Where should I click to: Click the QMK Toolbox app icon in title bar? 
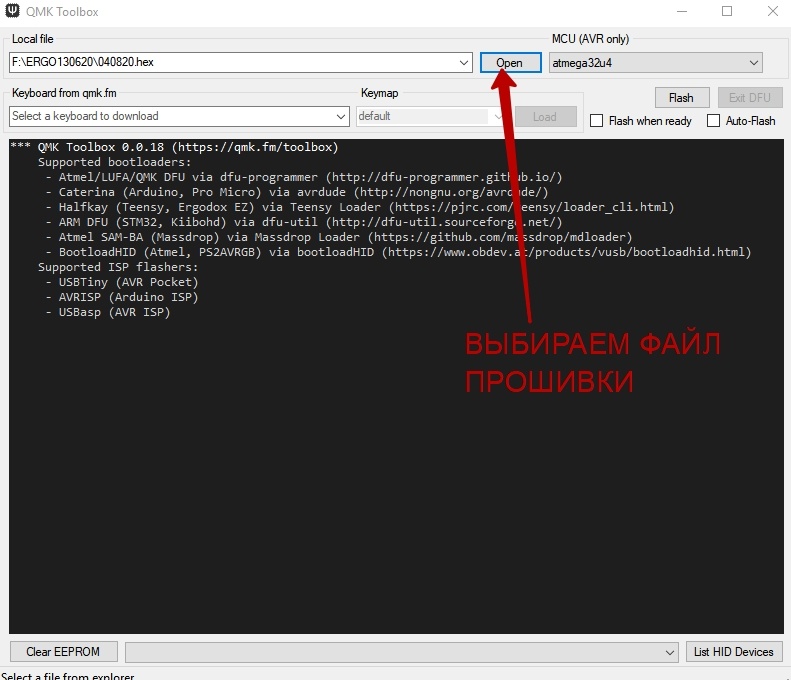tap(12, 11)
